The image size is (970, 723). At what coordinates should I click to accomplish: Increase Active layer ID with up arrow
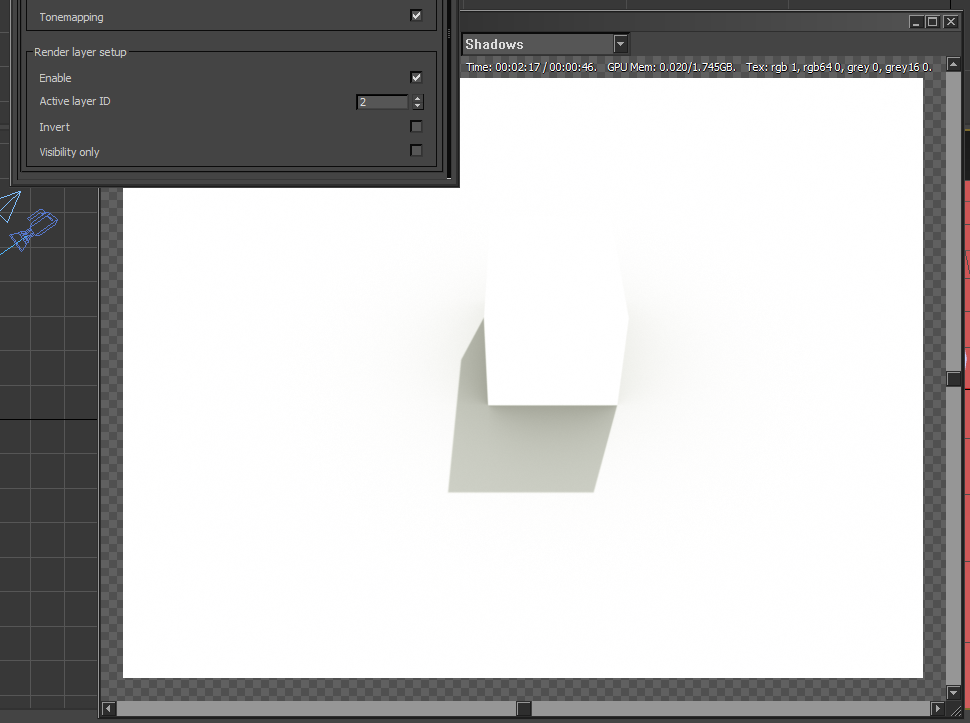[x=418, y=98]
